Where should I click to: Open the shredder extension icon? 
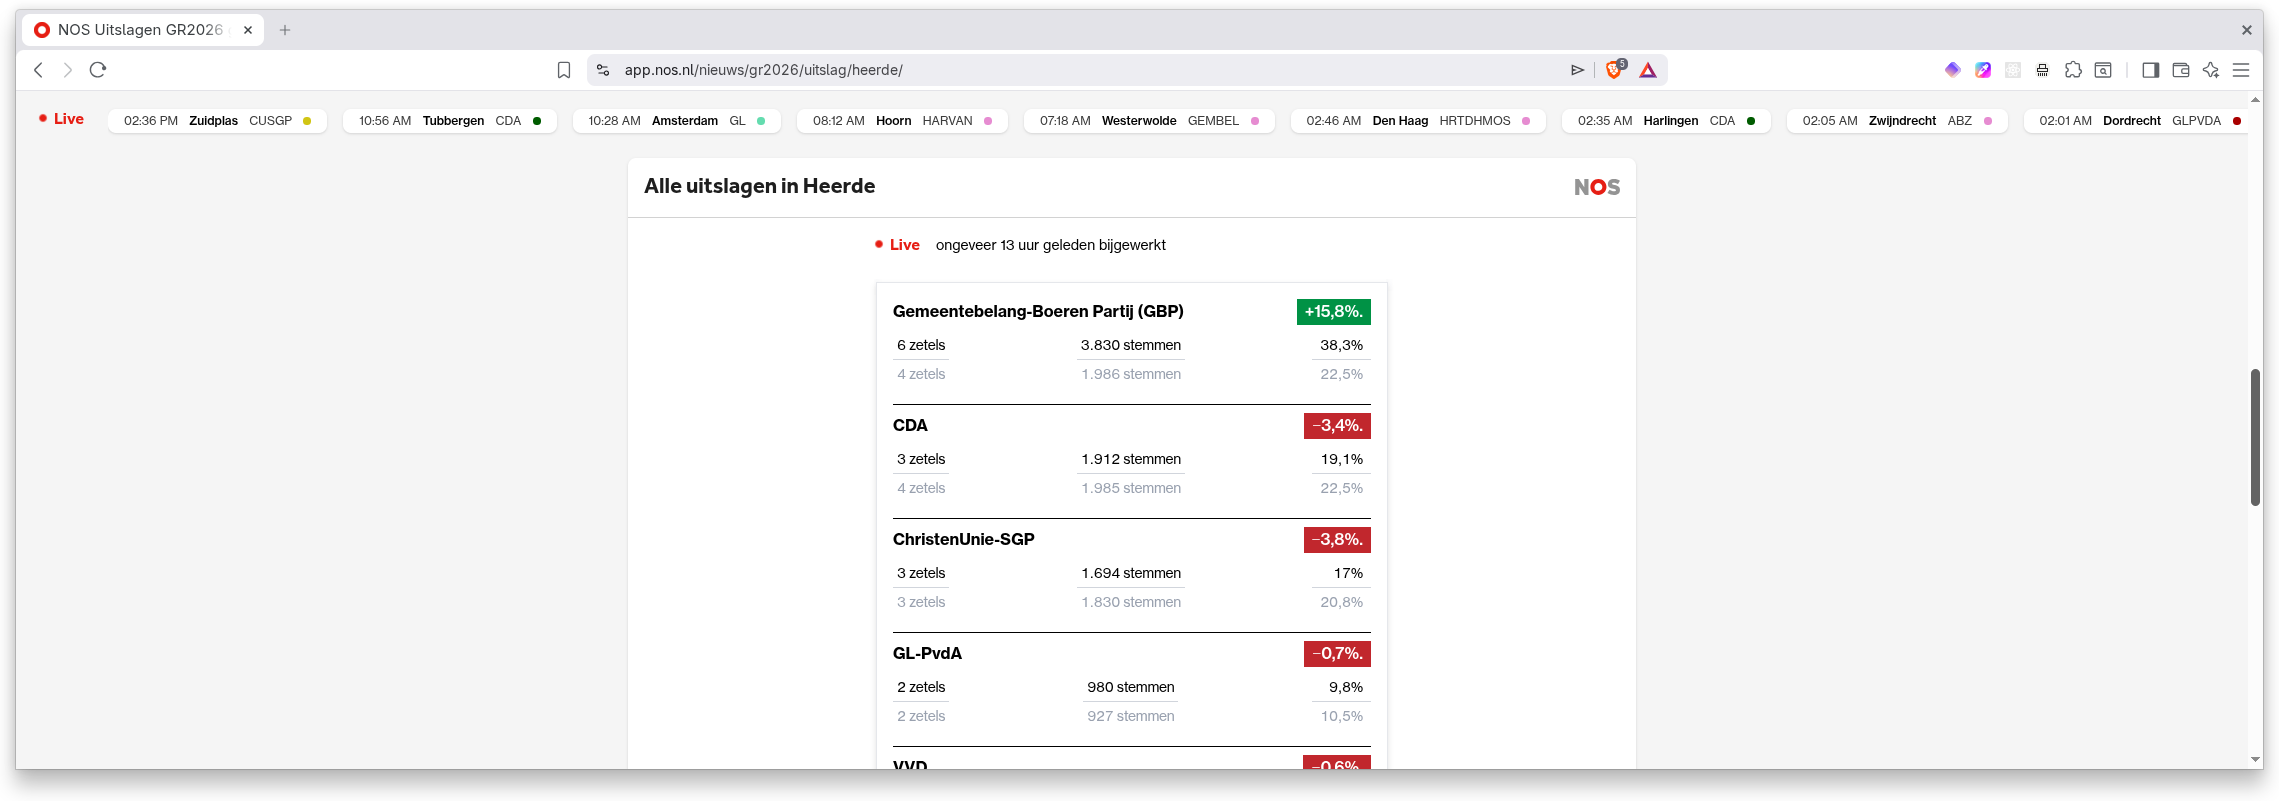tap(2043, 70)
